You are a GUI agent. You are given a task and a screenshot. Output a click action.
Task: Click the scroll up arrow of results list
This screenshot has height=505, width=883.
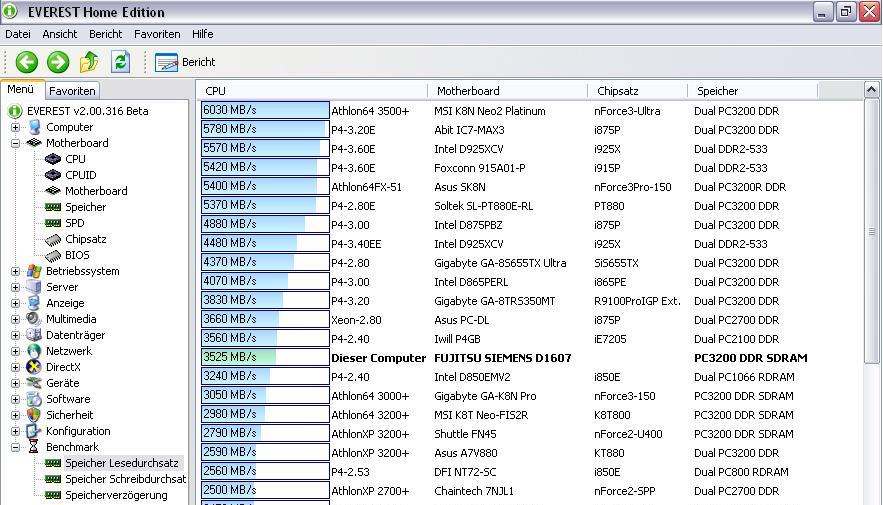871,90
